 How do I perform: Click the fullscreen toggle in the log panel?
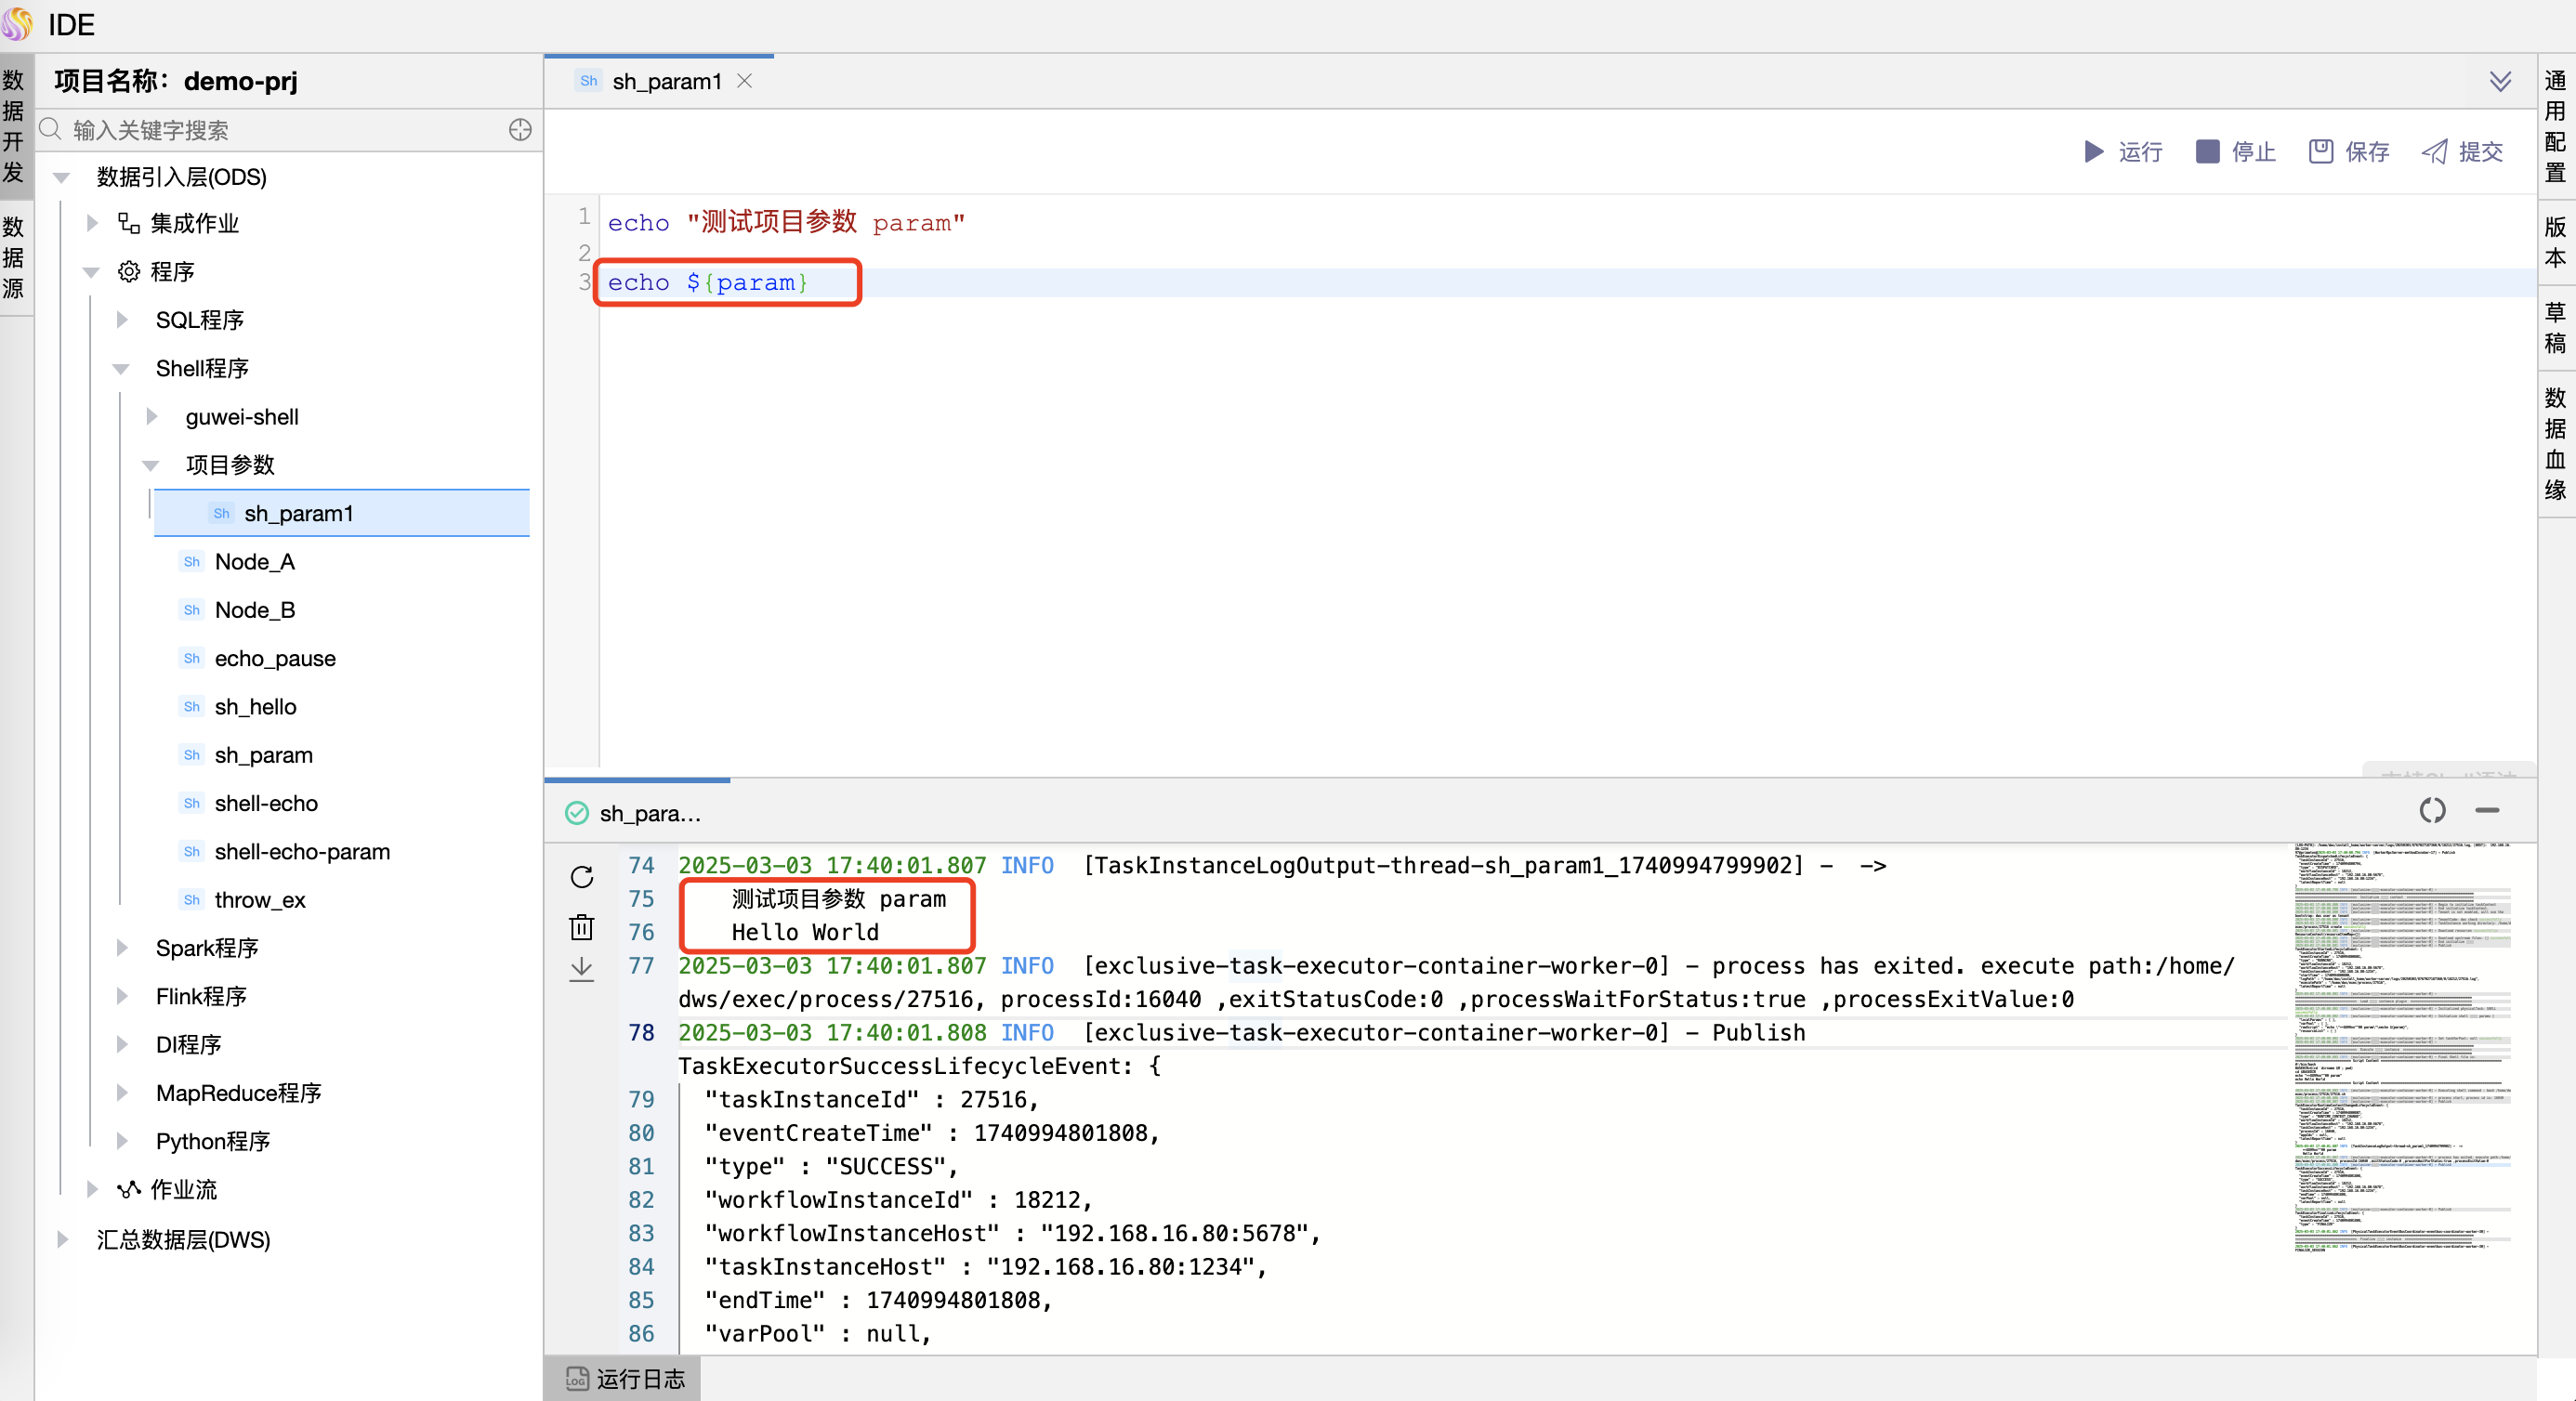point(2432,810)
